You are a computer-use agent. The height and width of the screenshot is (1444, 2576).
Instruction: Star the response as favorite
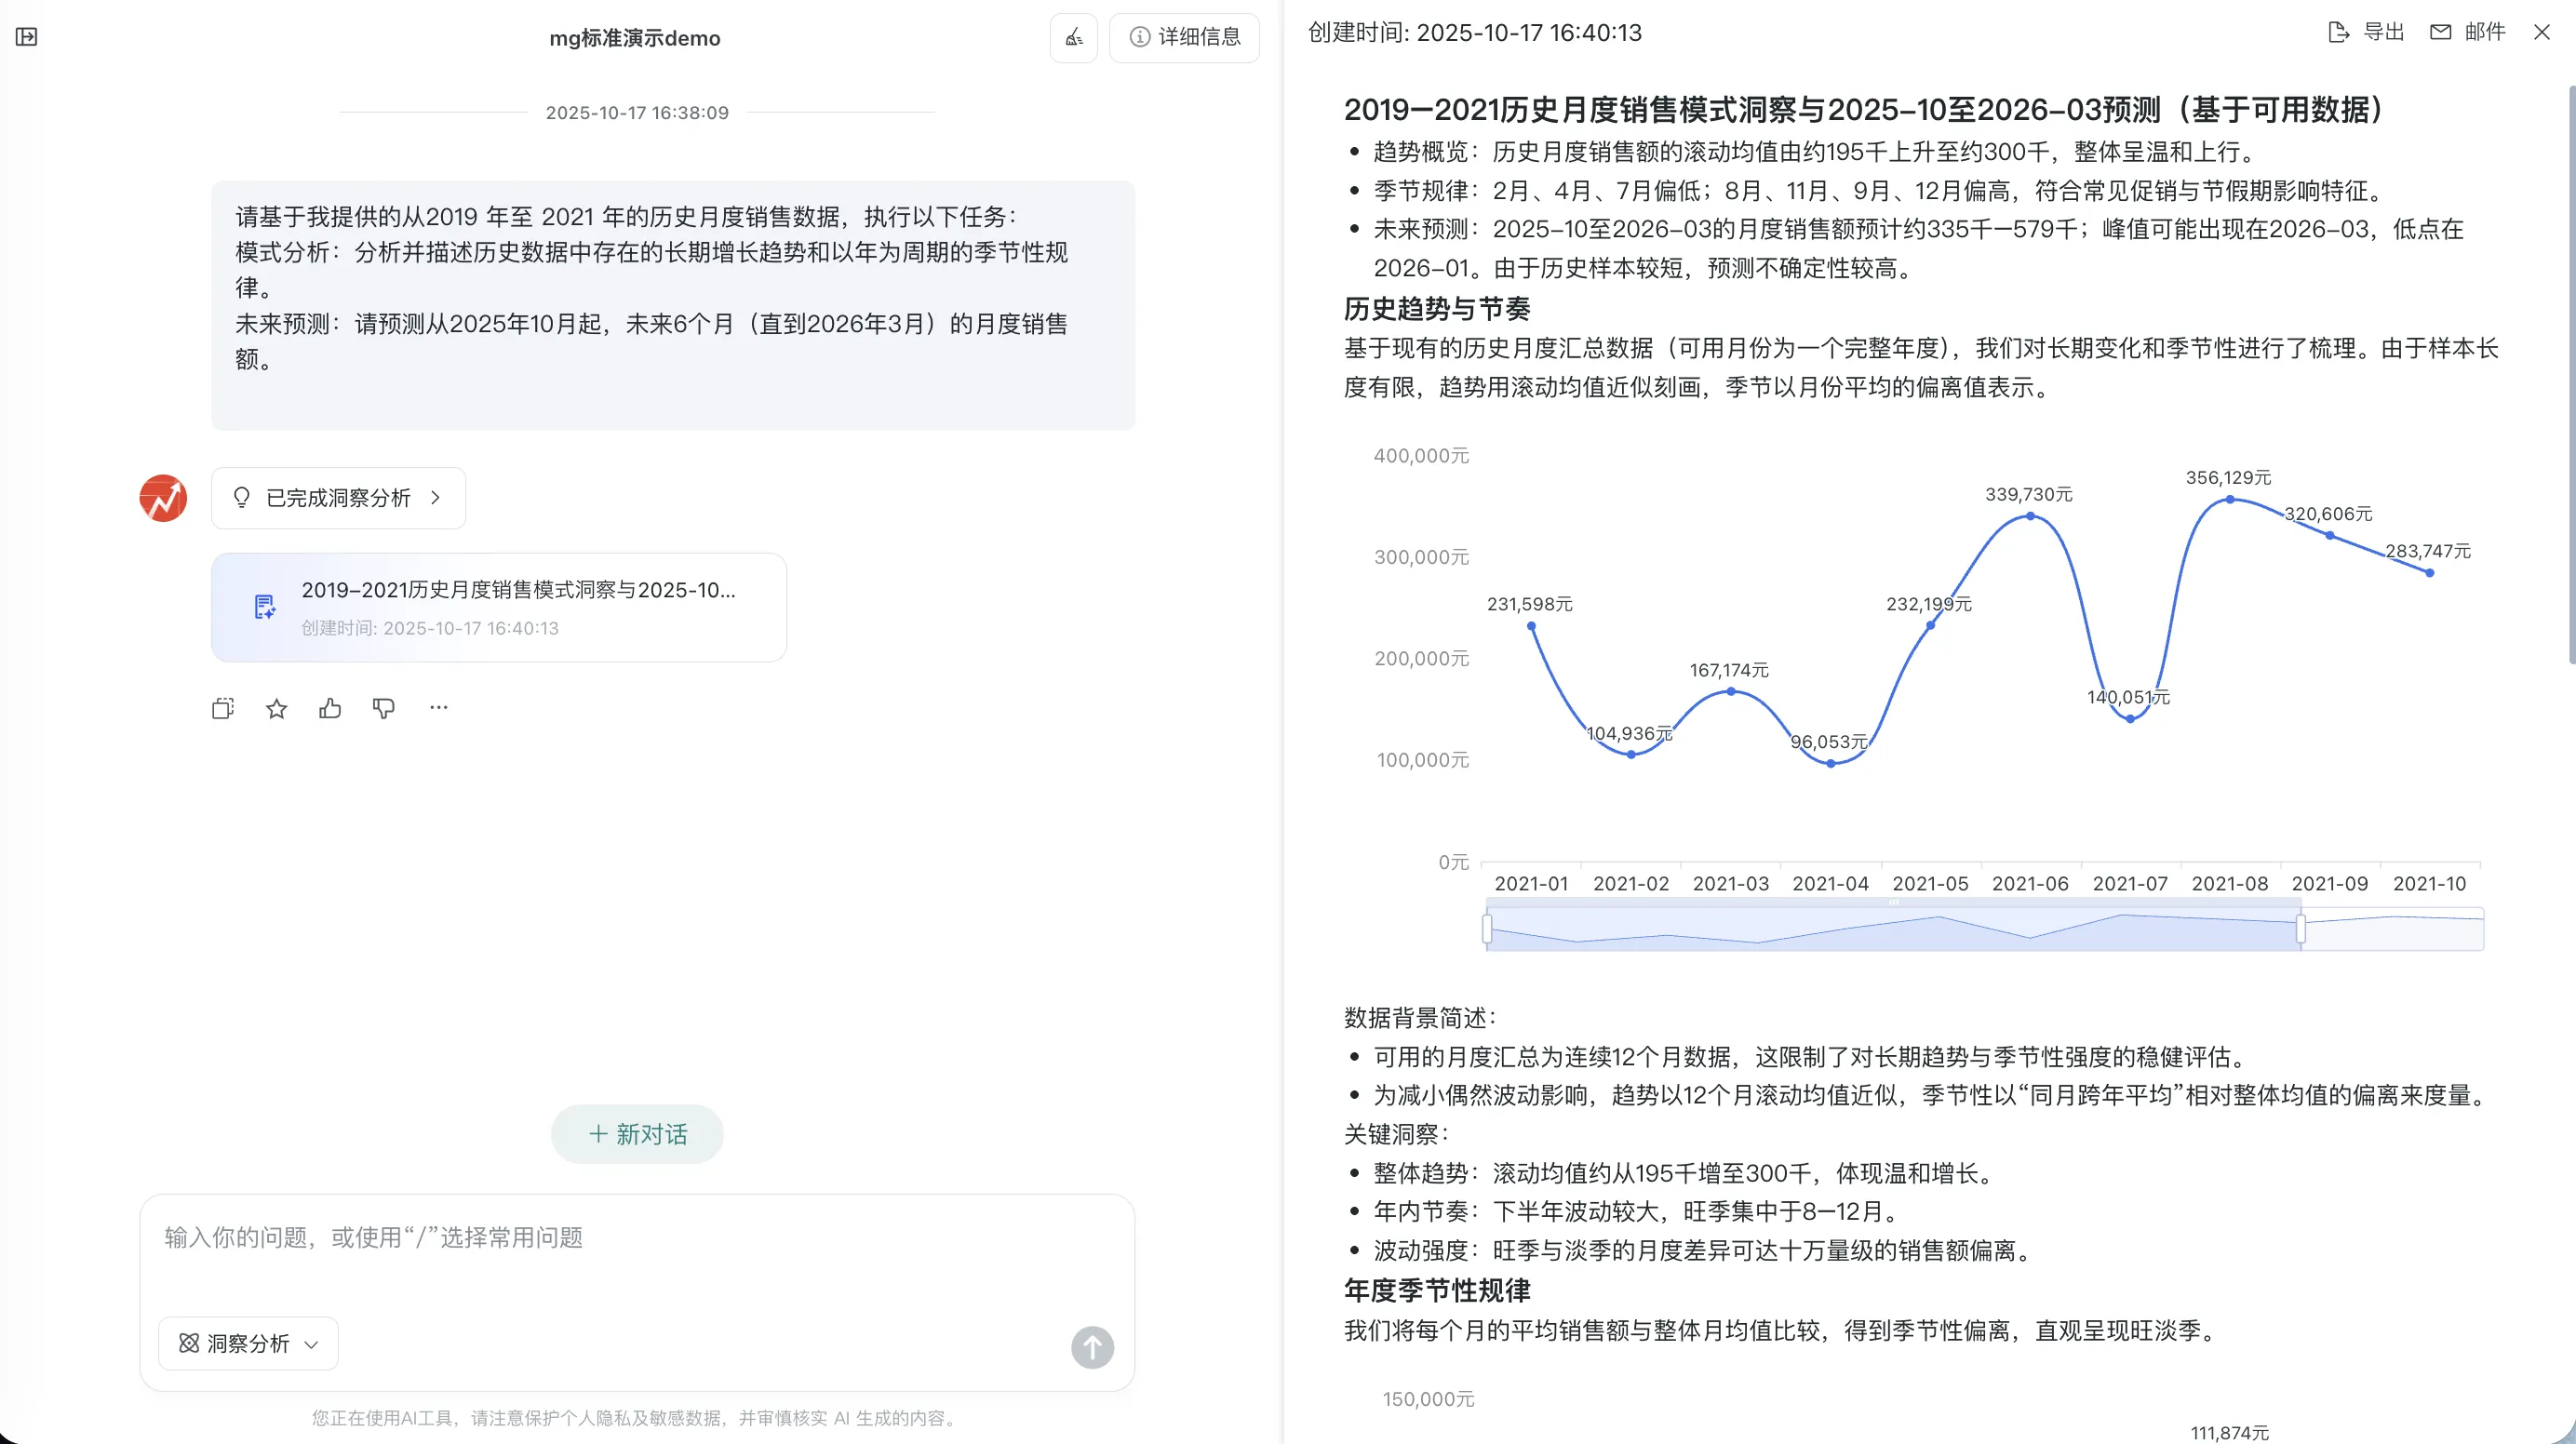coord(277,708)
